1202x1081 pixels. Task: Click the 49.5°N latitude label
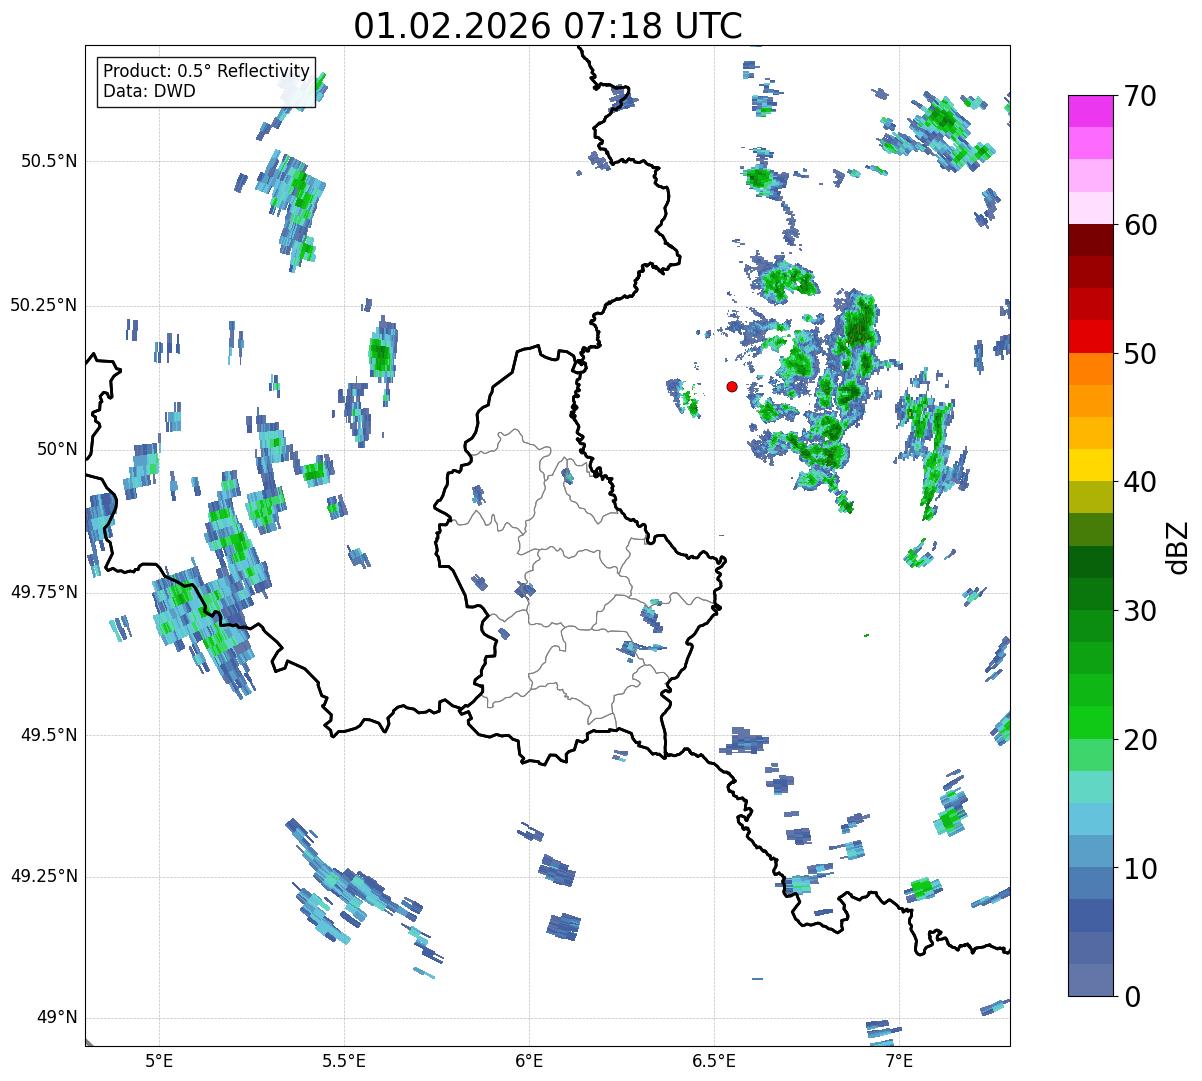50,735
